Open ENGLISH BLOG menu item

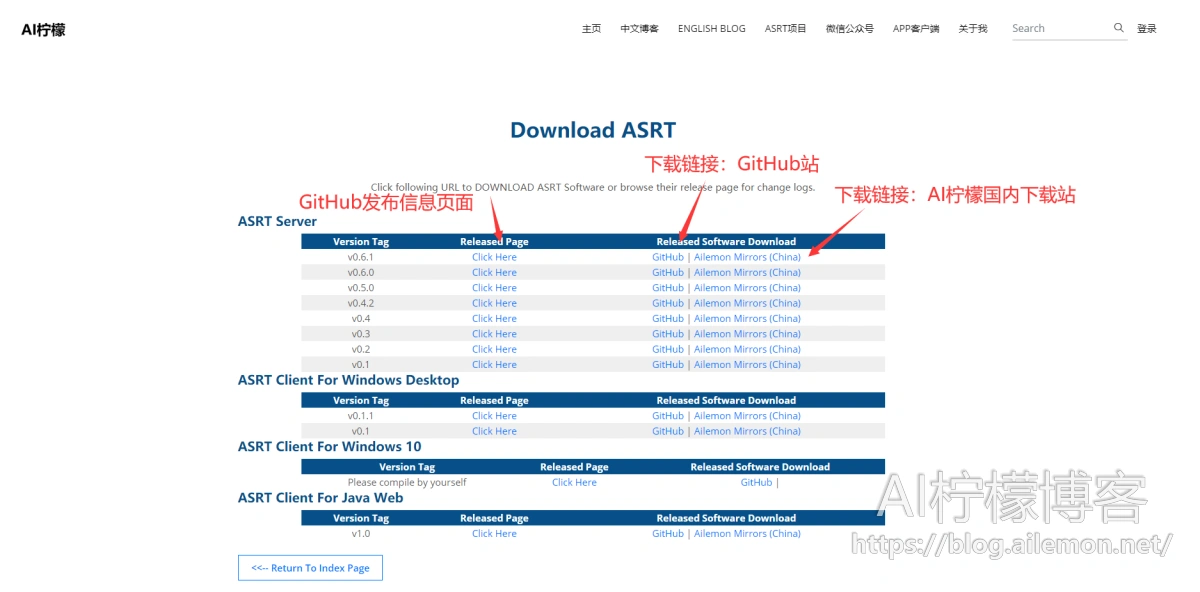[x=711, y=29]
